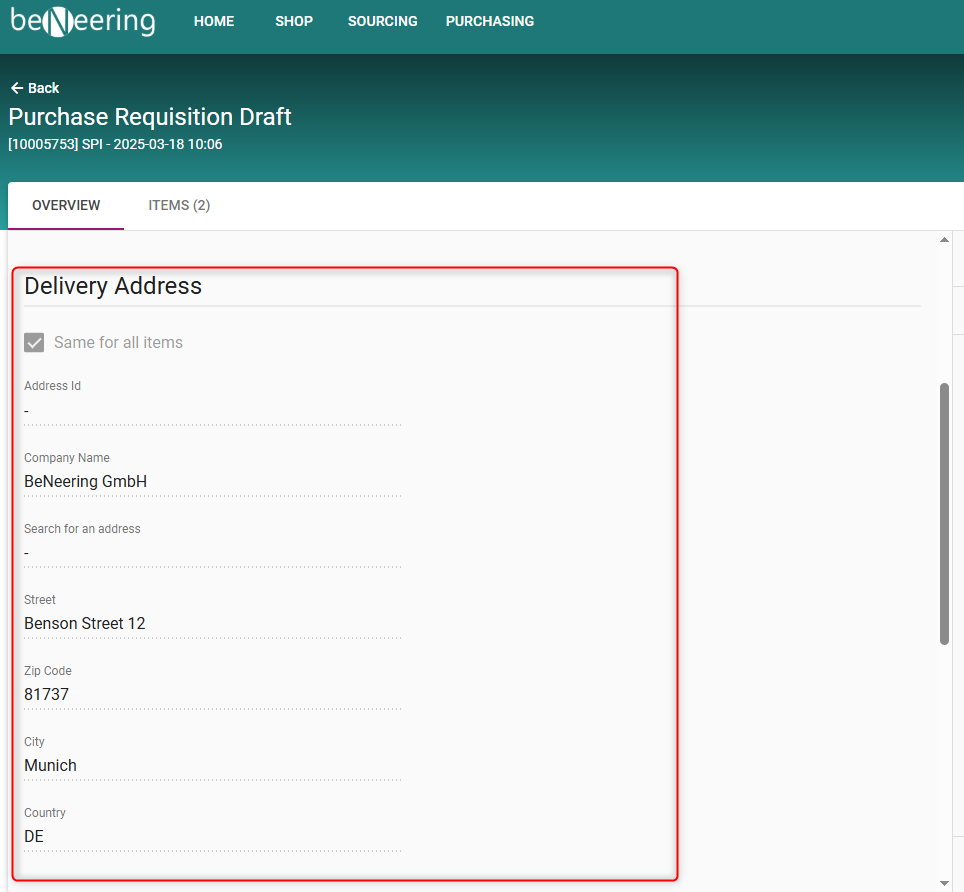This screenshot has width=964, height=892.
Task: Click the beNeering logo
Action: pyautogui.click(x=83, y=21)
